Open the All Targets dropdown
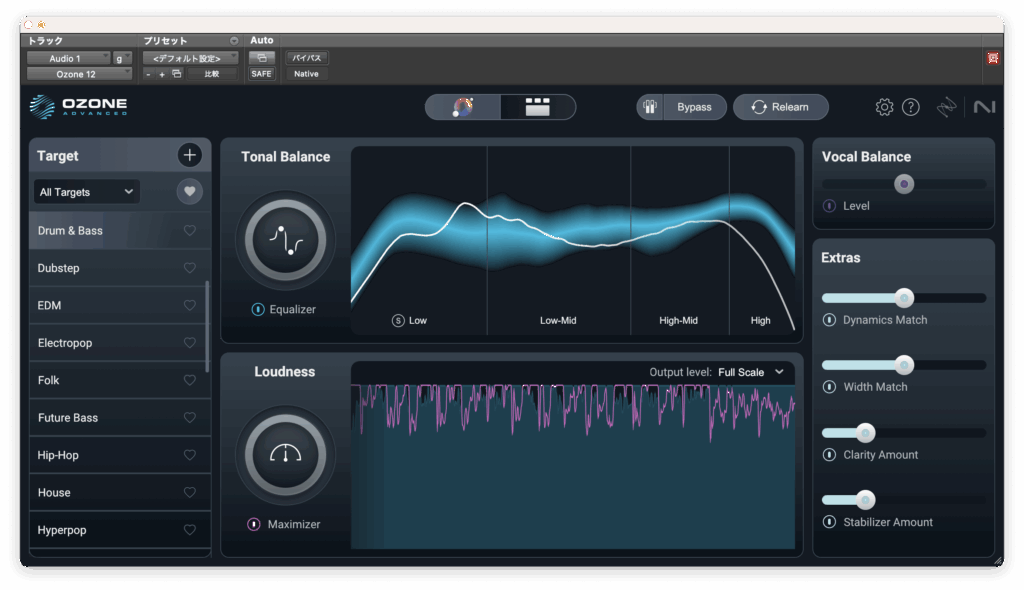 coord(86,192)
